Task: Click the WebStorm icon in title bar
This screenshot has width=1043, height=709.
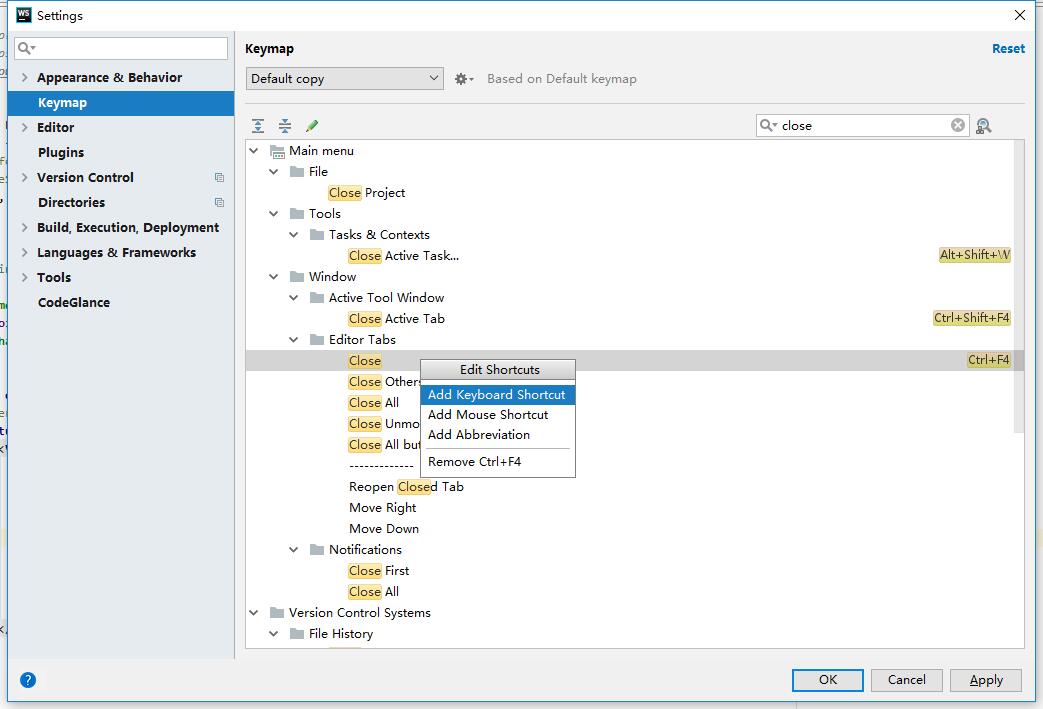Action: (x=24, y=15)
